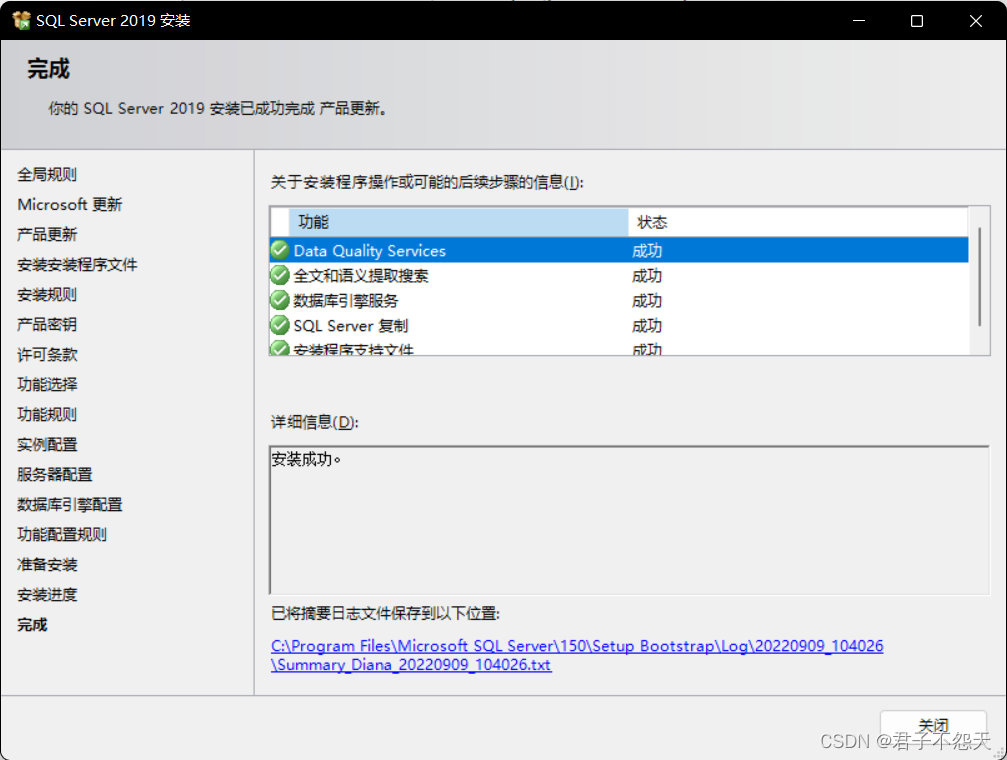Maximize the SQL Server 2019 安装 window
The image size is (1007, 760).
click(x=917, y=21)
